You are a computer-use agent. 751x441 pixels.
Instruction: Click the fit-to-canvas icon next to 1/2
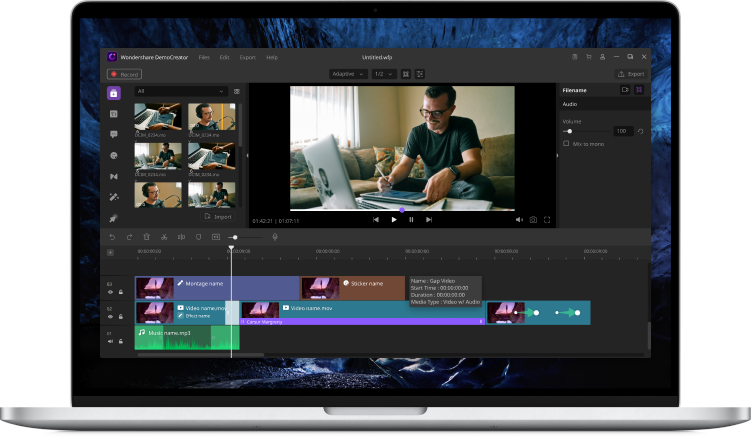pos(406,74)
